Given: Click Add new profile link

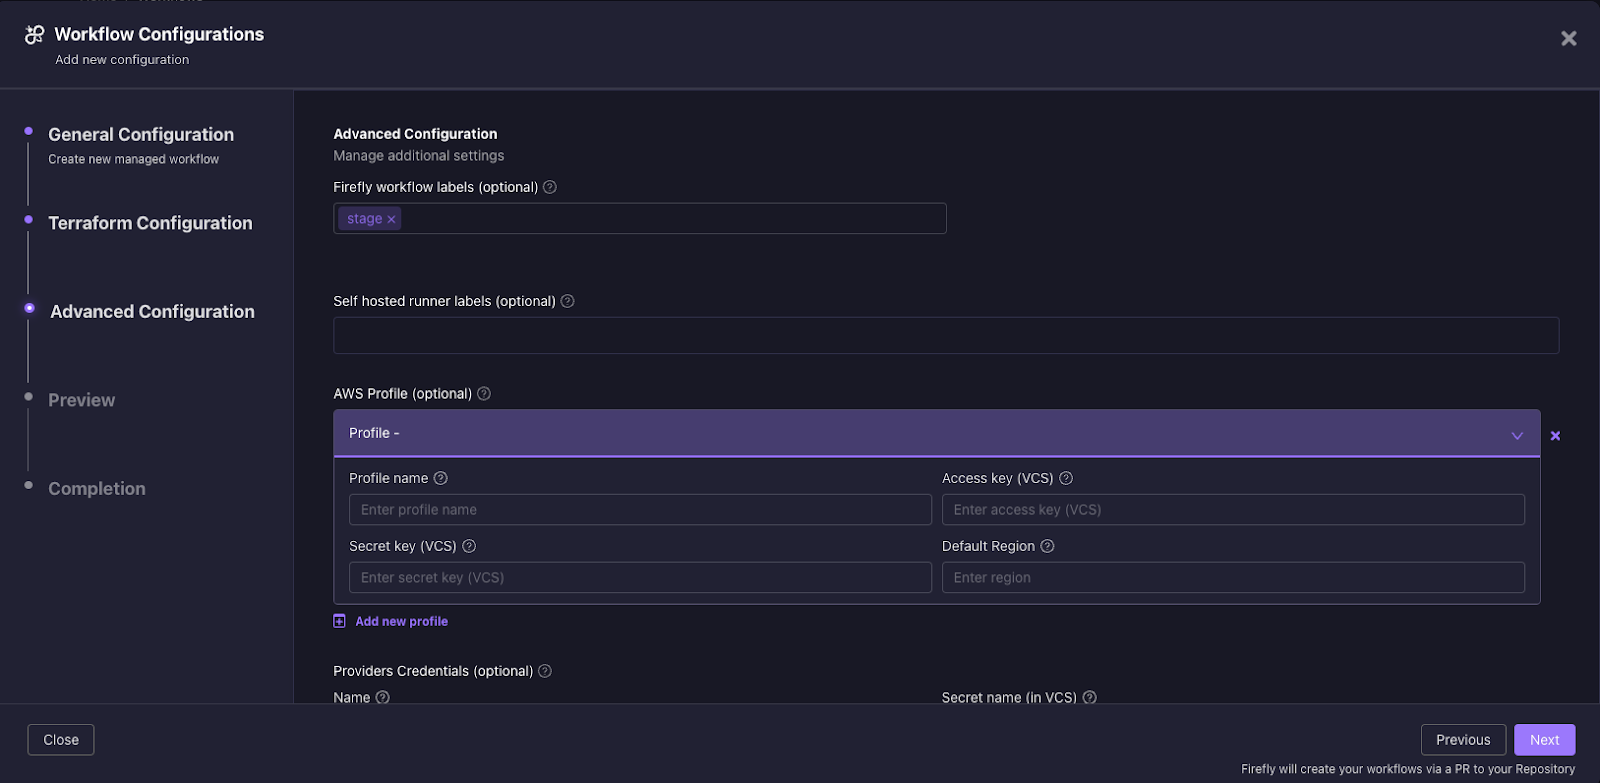Looking at the screenshot, I should [x=402, y=621].
